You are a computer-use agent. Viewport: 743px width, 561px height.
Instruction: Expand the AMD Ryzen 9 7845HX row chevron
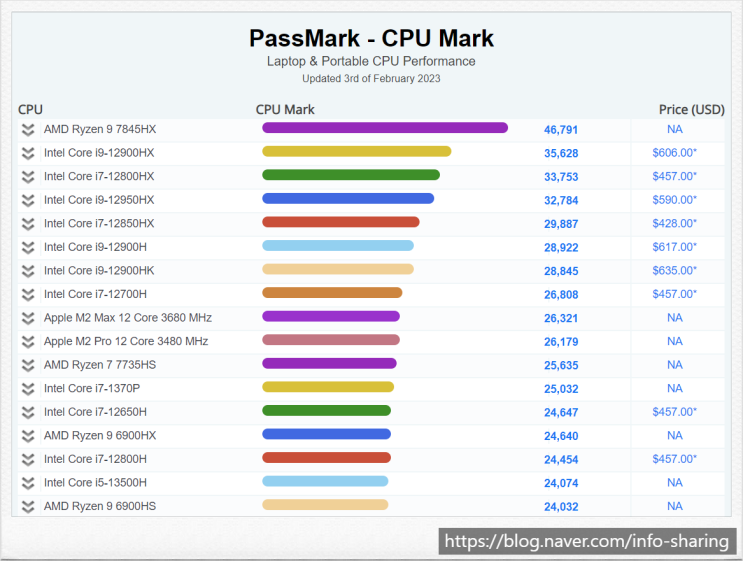[x=28, y=130]
